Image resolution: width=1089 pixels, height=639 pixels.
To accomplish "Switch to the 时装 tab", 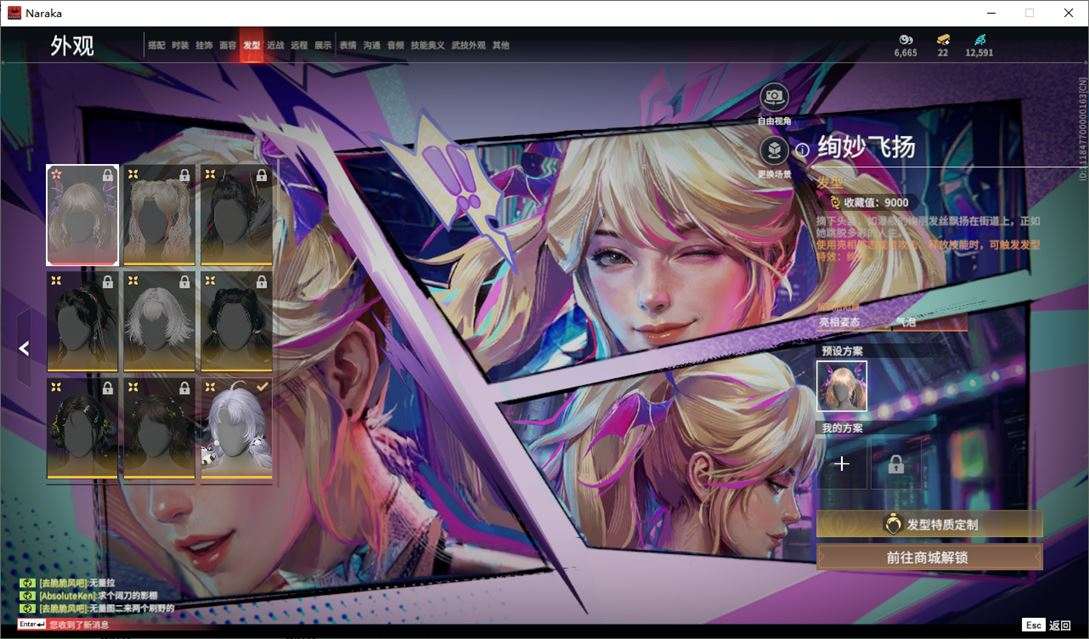I will 180,45.
